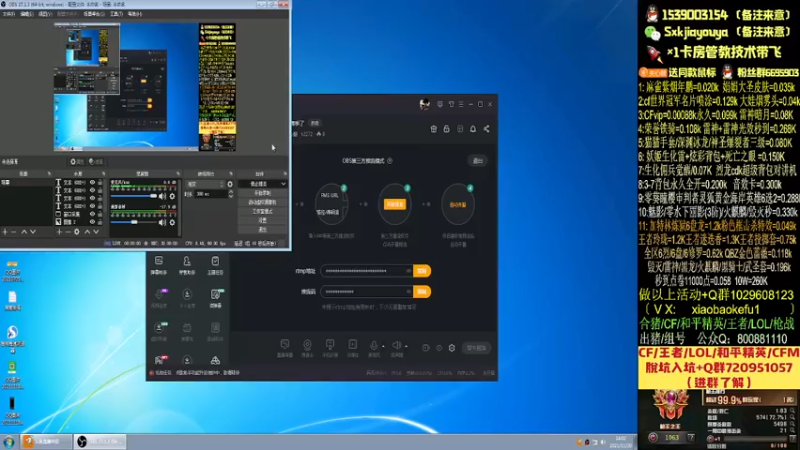
Task: Pop out Audio Mixer dock via header icon
Action: [178, 174]
